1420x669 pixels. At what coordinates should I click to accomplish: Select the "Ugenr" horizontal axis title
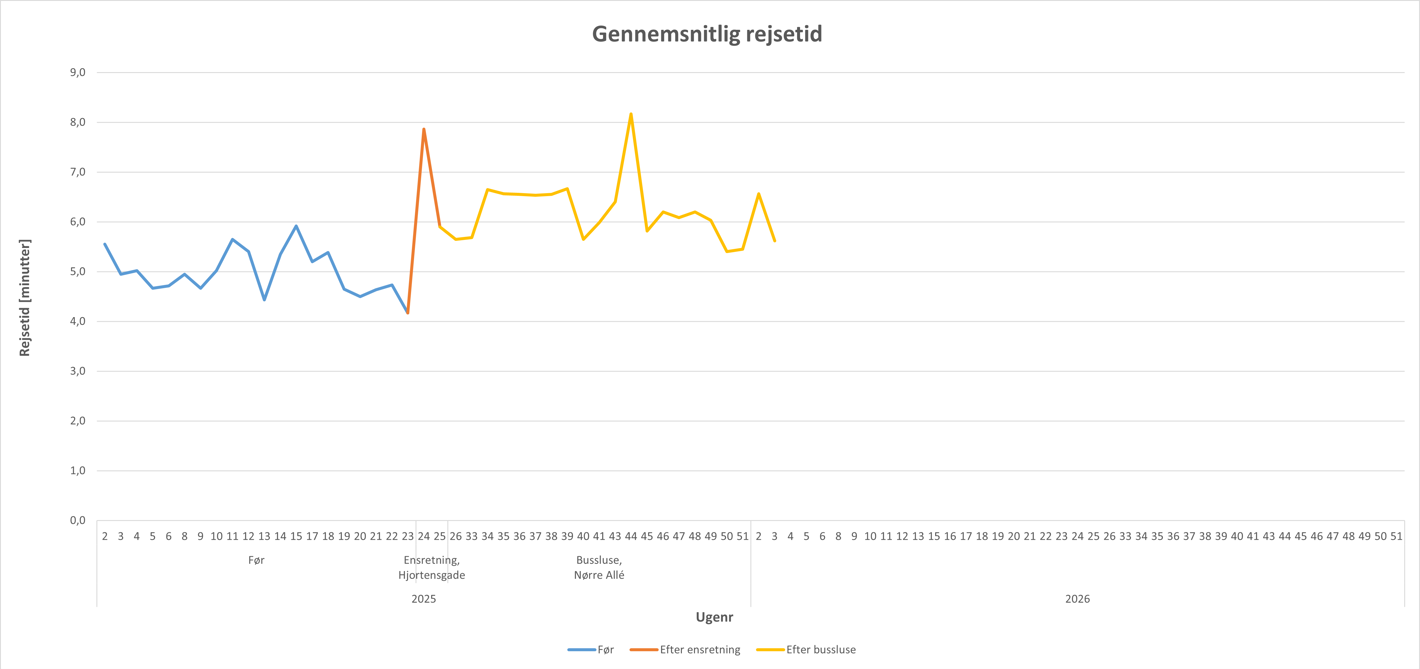tap(714, 617)
